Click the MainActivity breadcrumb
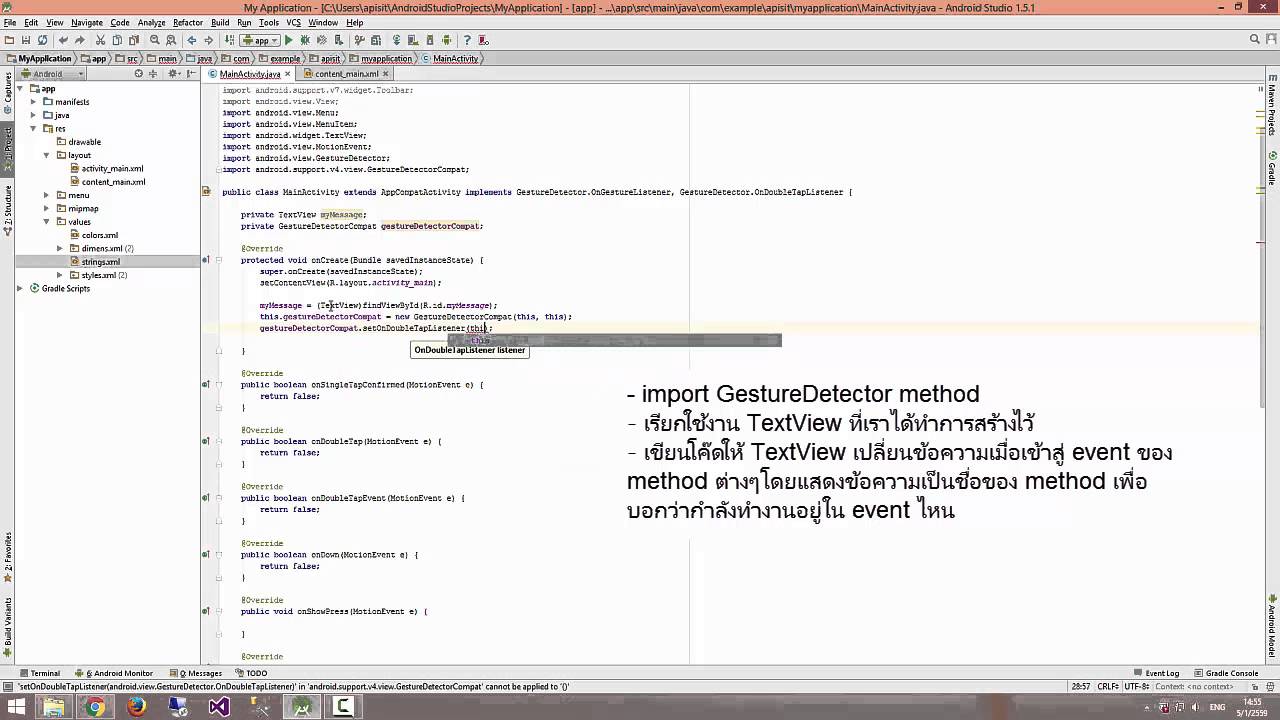Screen dimensions: 1280x720 449,58
